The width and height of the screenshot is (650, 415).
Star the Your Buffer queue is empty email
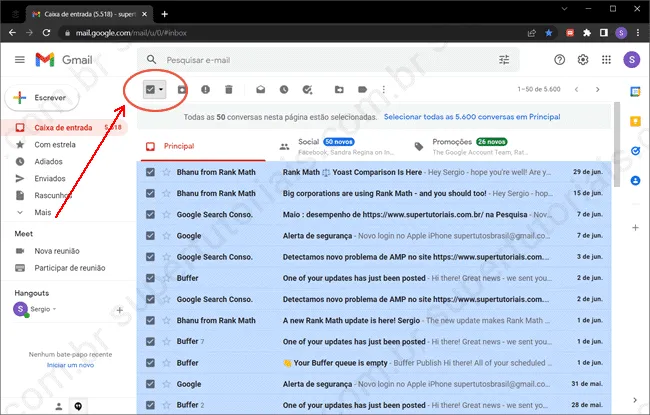166,363
